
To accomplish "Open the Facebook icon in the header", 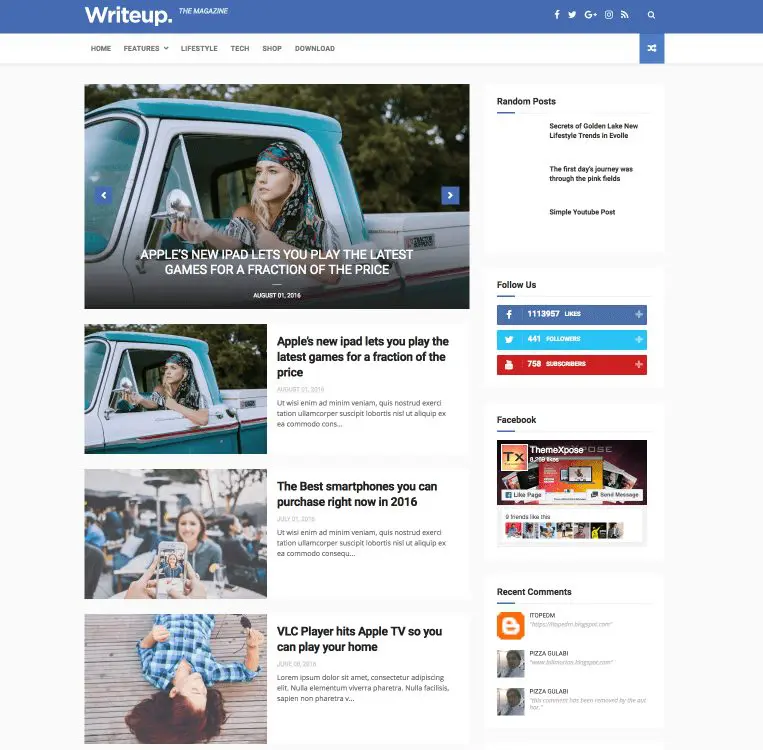I will (557, 15).
